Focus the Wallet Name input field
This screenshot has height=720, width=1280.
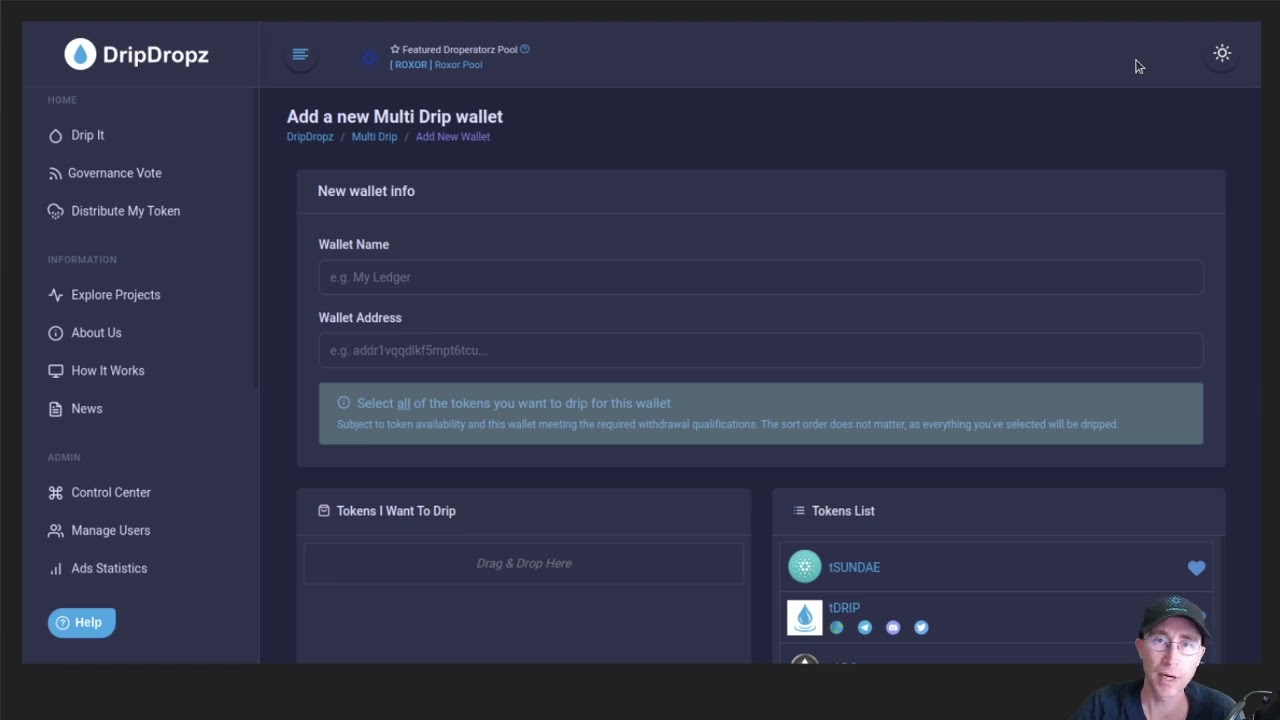[761, 277]
